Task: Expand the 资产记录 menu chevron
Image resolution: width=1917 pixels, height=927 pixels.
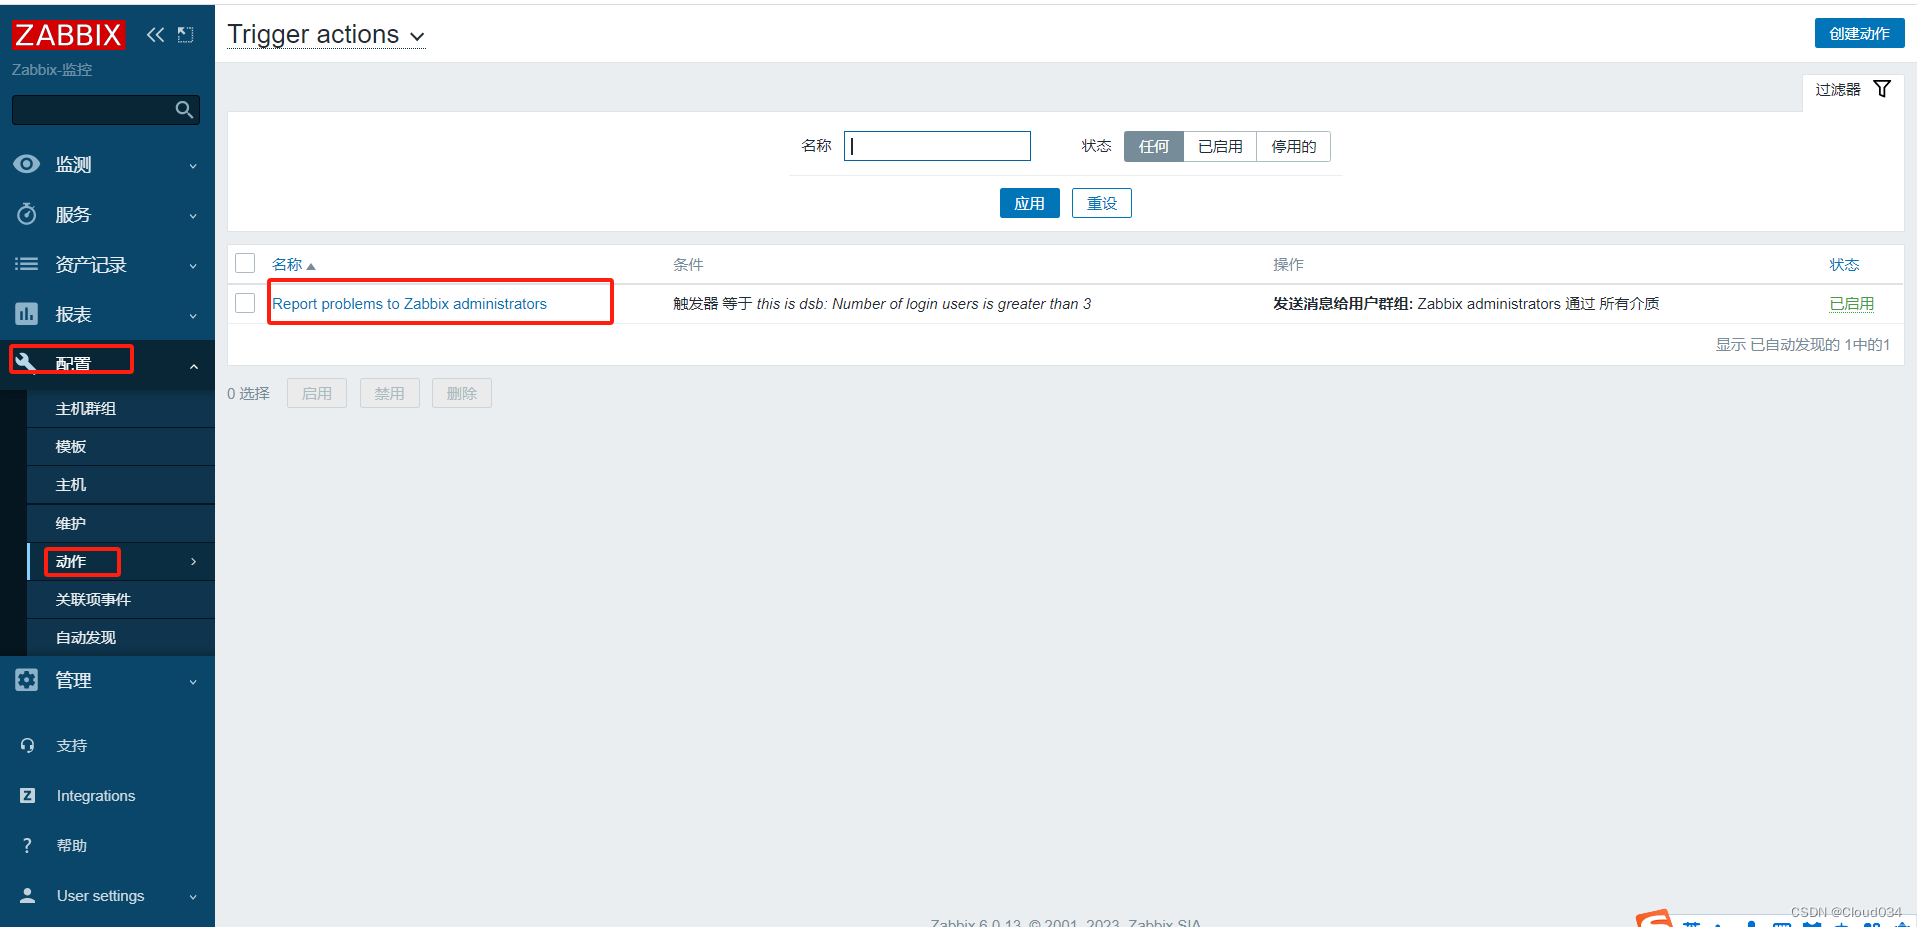Action: pyautogui.click(x=193, y=266)
